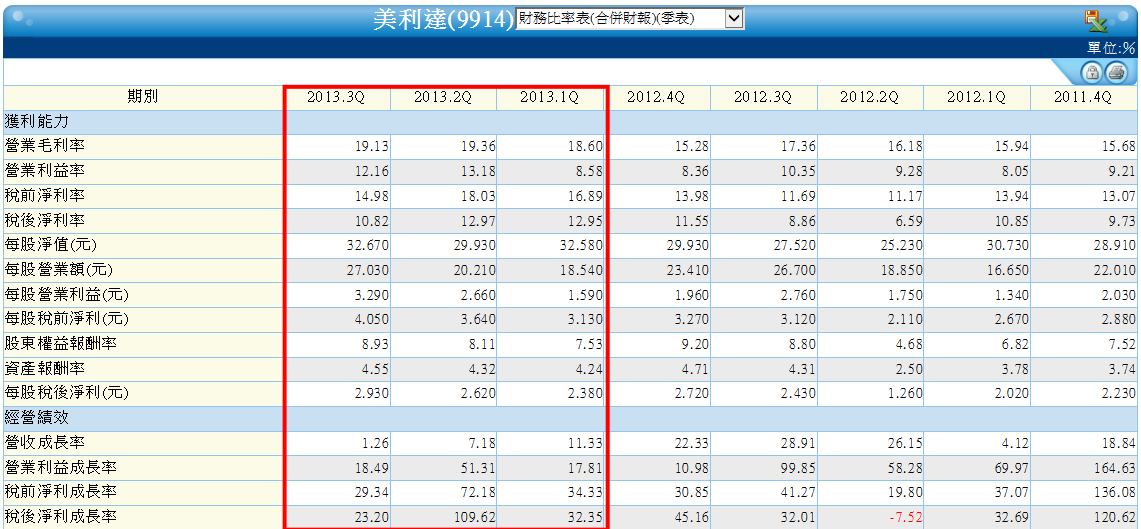Select the 2012.2Q column header
The image size is (1141, 529).
[x=870, y=98]
